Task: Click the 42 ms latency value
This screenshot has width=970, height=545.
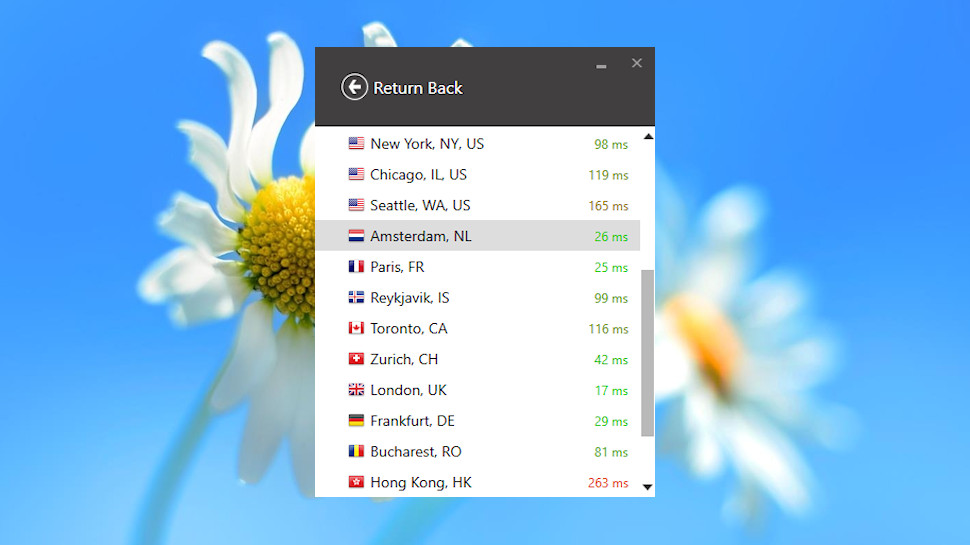Action: point(611,359)
